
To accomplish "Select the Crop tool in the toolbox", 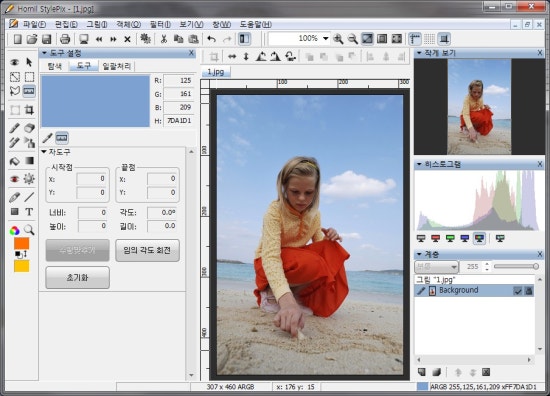I will point(29,110).
